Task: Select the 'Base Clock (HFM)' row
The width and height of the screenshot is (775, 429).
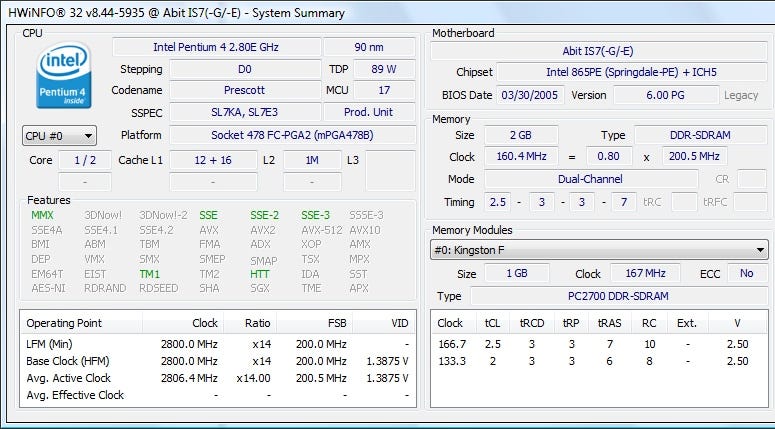Action: (217, 361)
